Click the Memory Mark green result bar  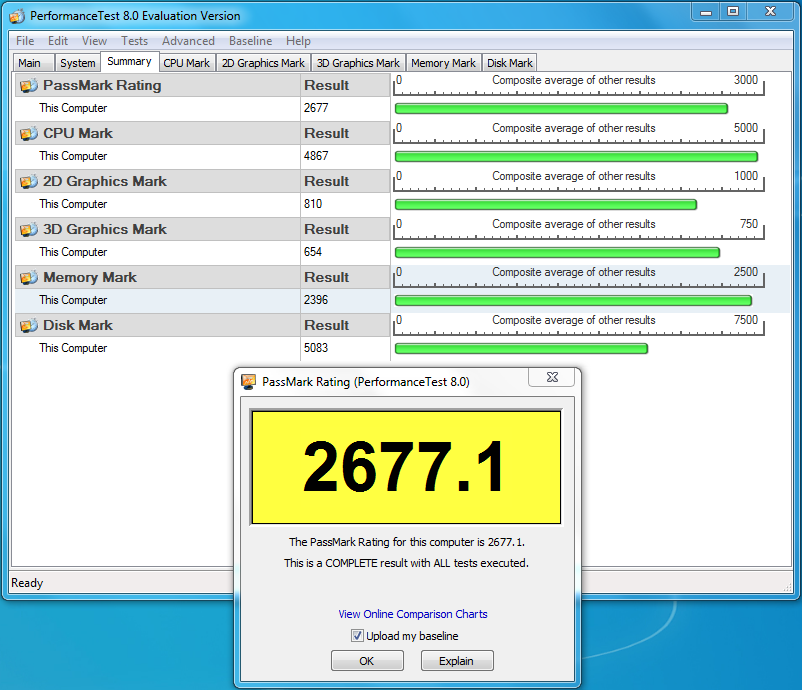[573, 301]
